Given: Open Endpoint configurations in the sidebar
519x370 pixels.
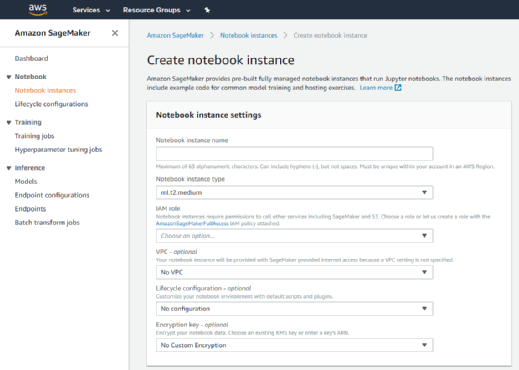Looking at the screenshot, I should click(52, 195).
